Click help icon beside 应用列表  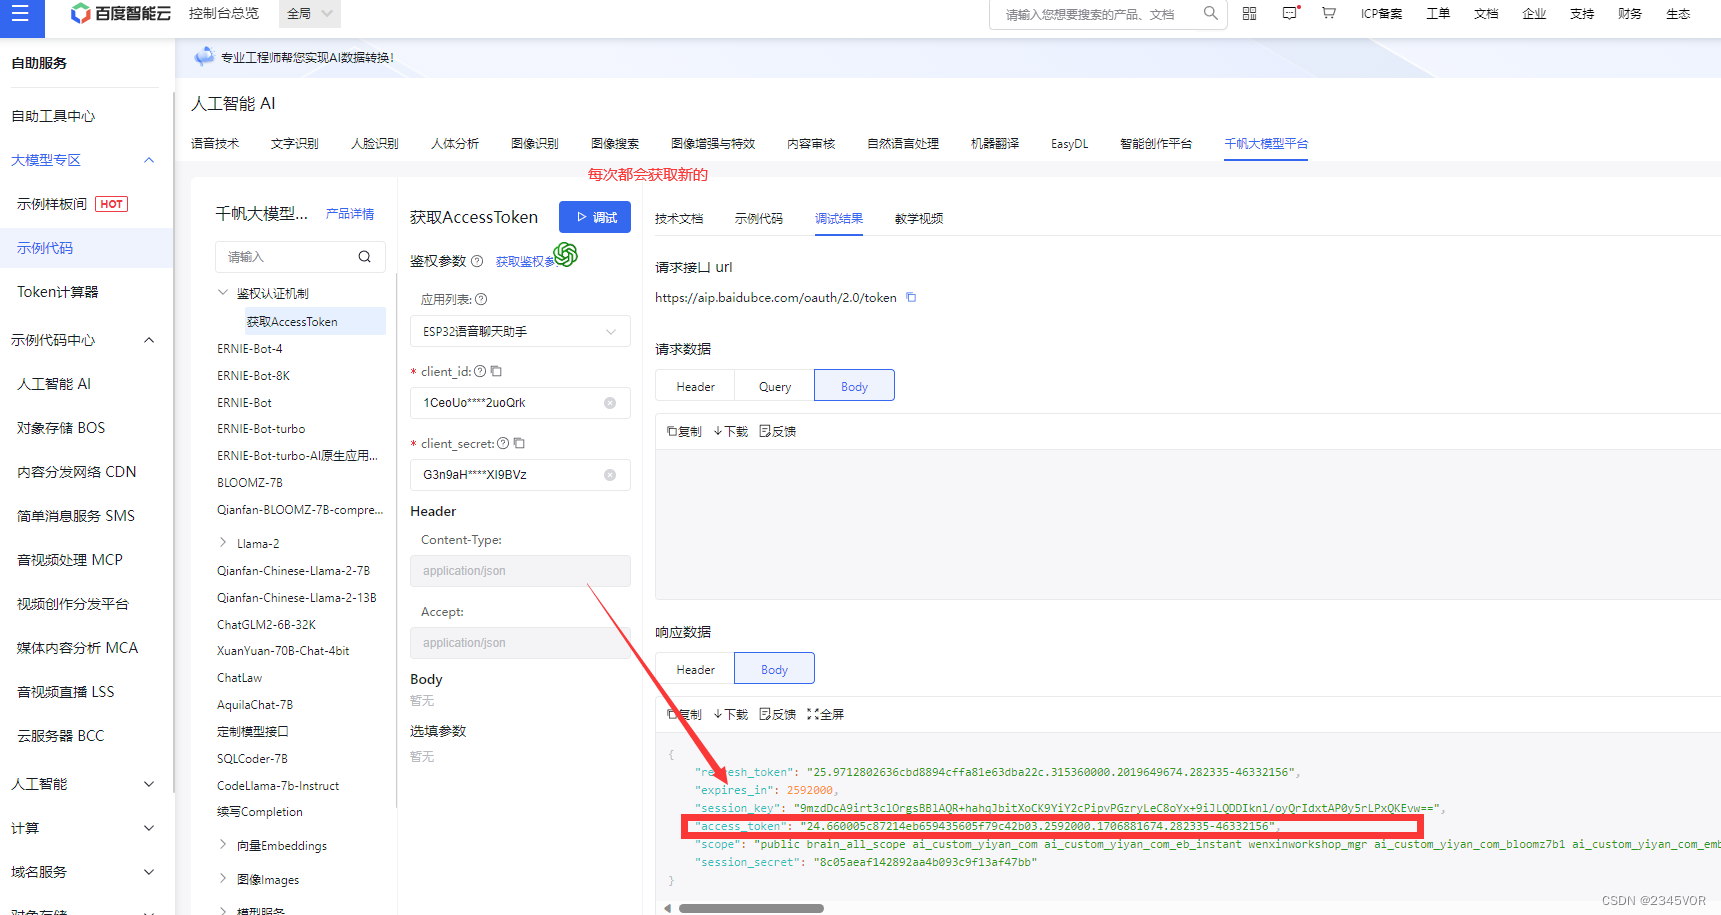coord(481,299)
